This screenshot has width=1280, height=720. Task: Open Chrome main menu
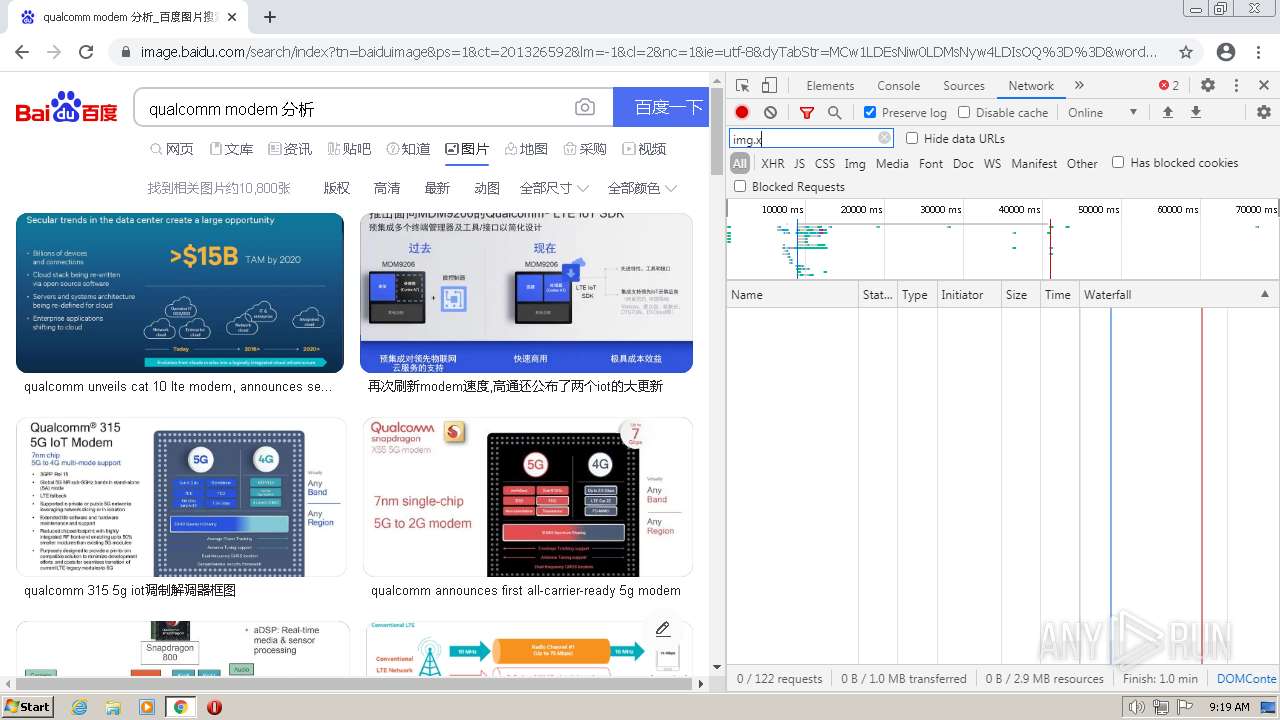[x=1259, y=52]
